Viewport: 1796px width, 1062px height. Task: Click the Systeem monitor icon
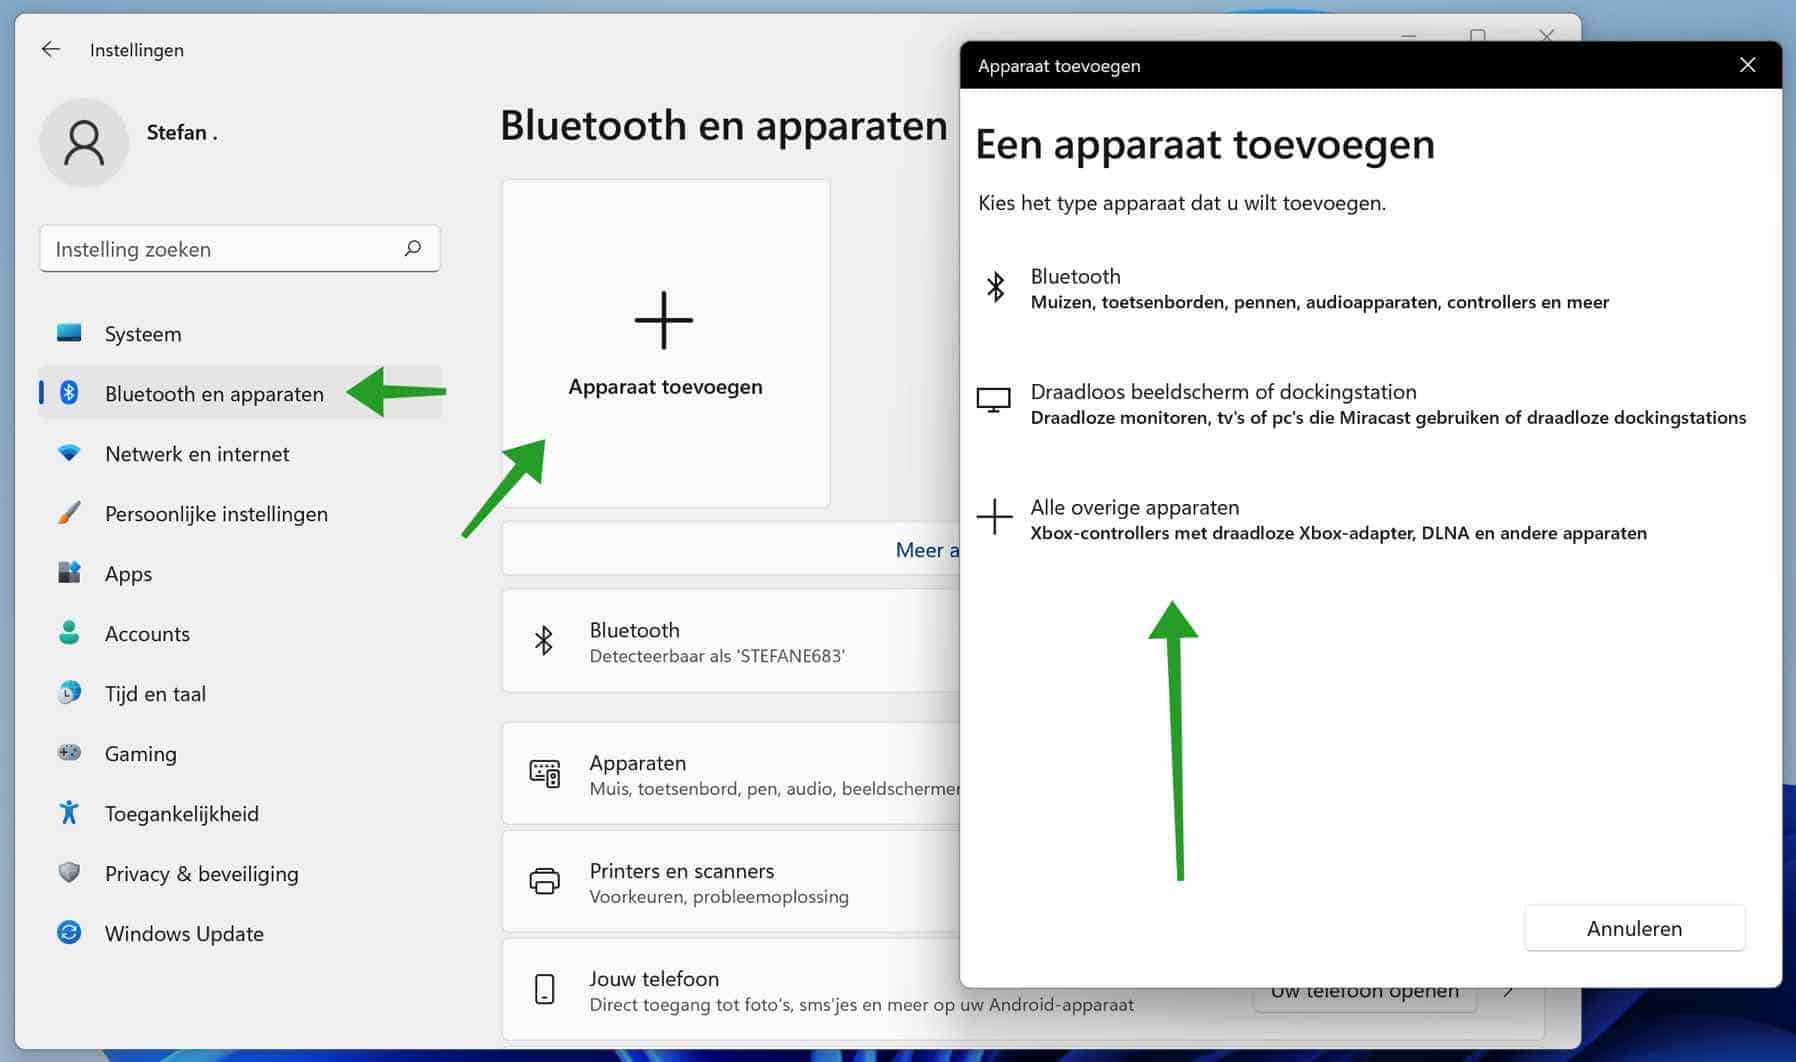tap(68, 333)
